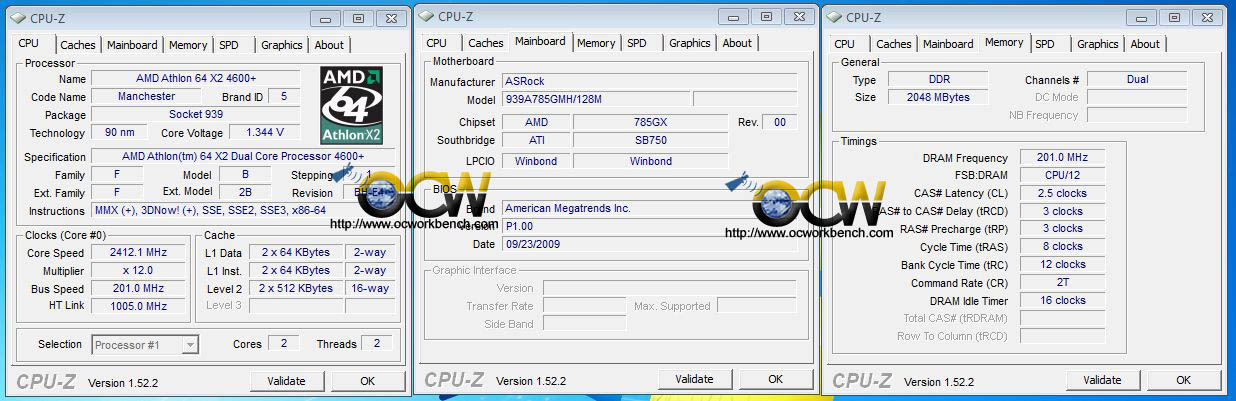Maximize the middle CPU-Z window
This screenshot has height=401, width=1236.
click(x=765, y=16)
